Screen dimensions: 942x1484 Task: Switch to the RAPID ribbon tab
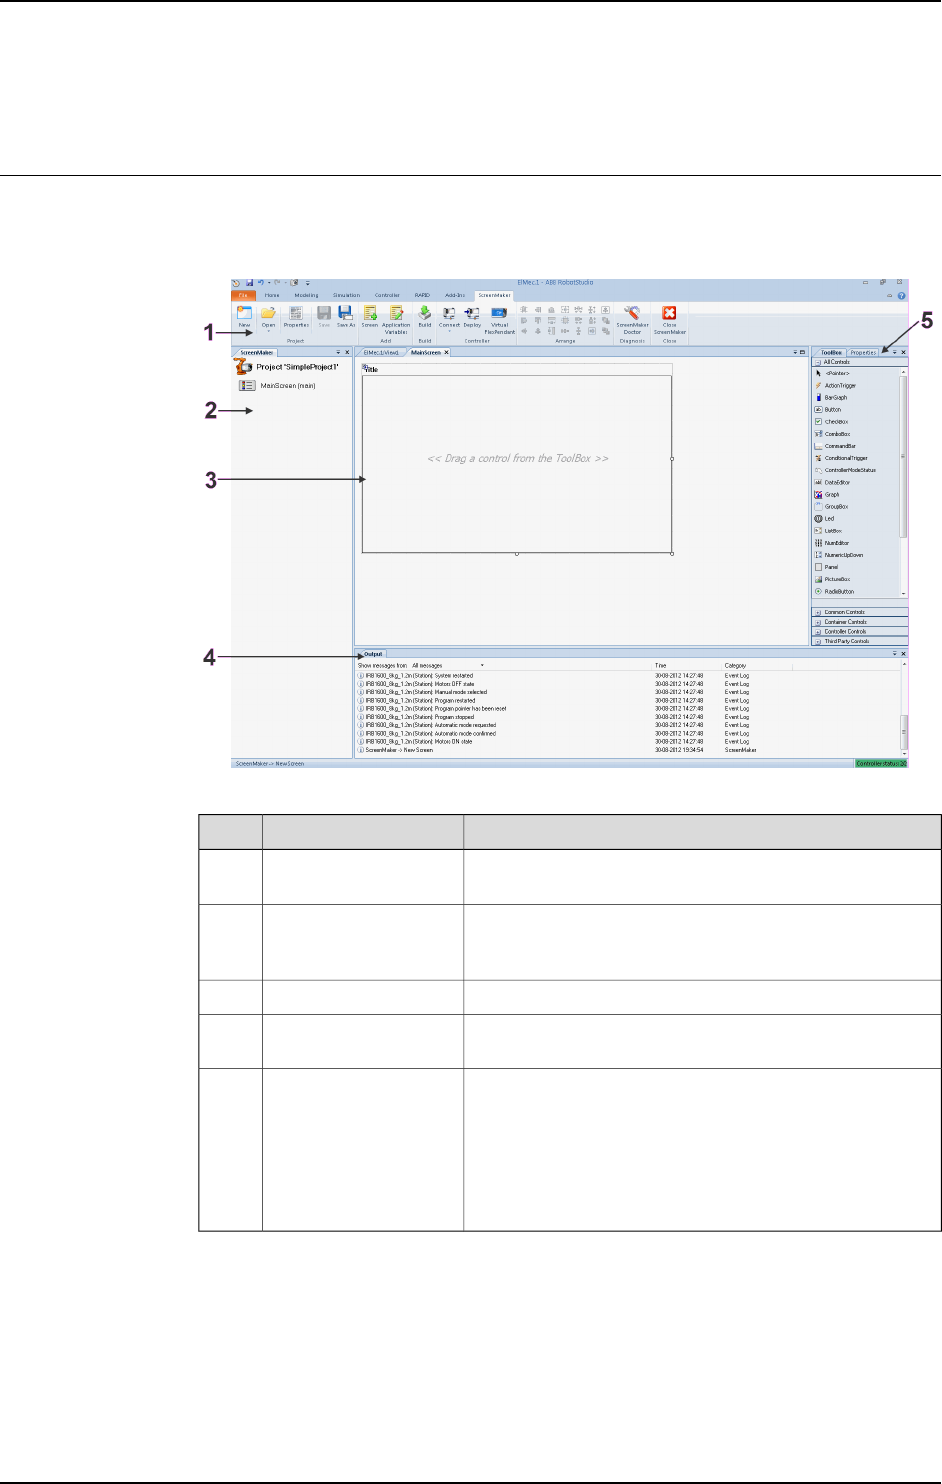click(422, 296)
